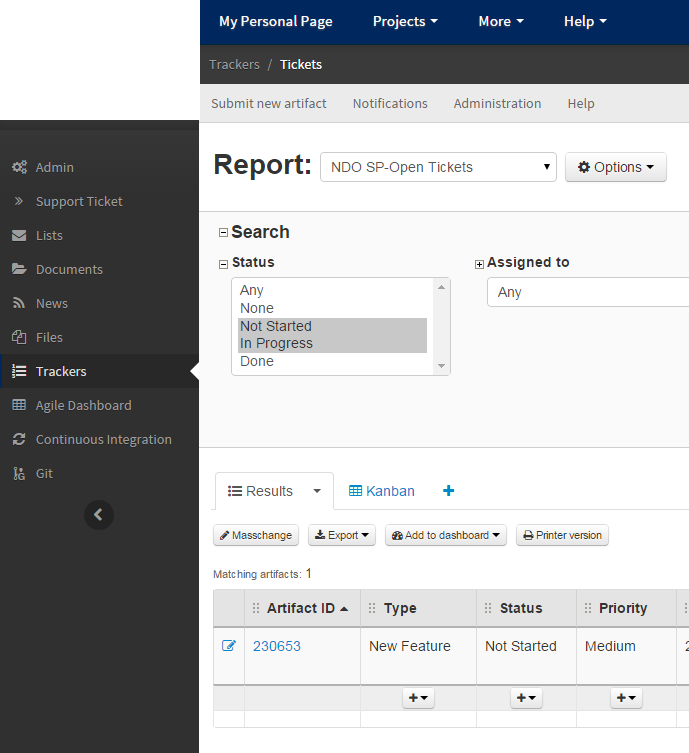Click the Printer version button
Image resolution: width=689 pixels, height=753 pixels.
click(562, 535)
